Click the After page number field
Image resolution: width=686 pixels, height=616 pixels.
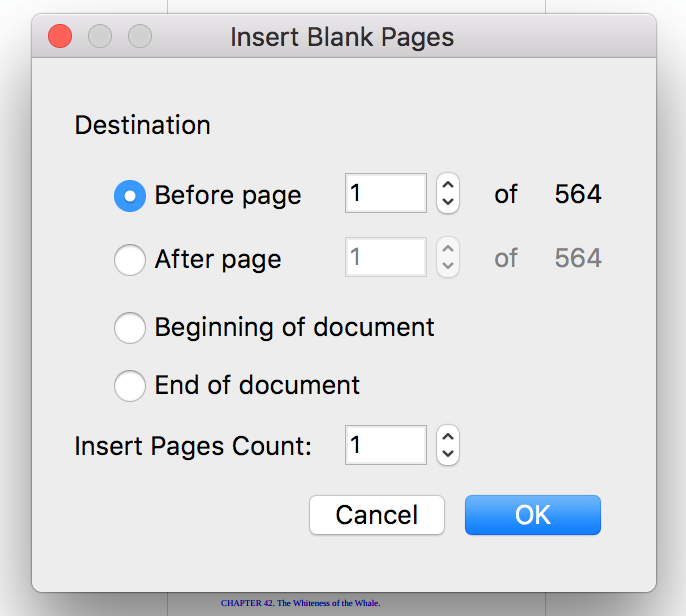tap(386, 257)
